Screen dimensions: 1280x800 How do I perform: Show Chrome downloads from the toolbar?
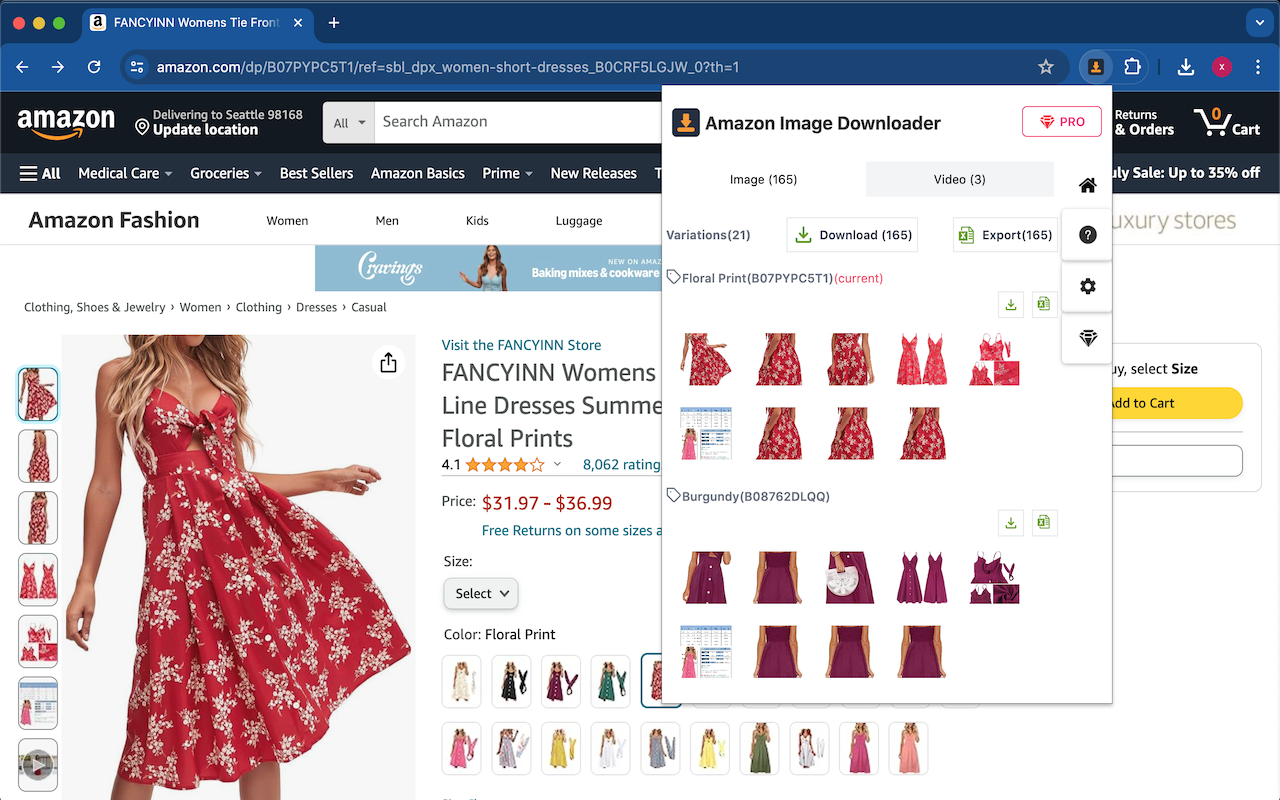[1185, 67]
